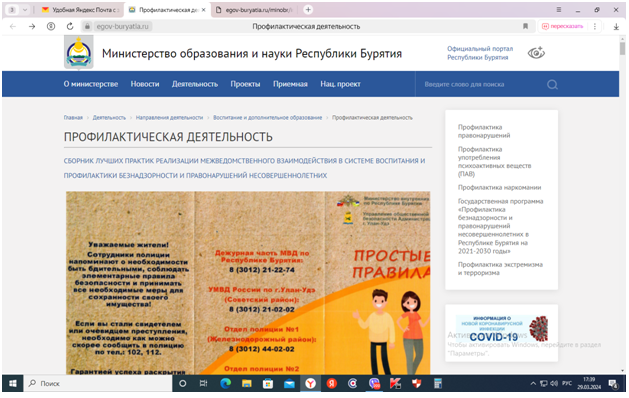Open the COVID-19 information banner
This screenshot has width=629, height=398.
pyautogui.click(x=501, y=329)
